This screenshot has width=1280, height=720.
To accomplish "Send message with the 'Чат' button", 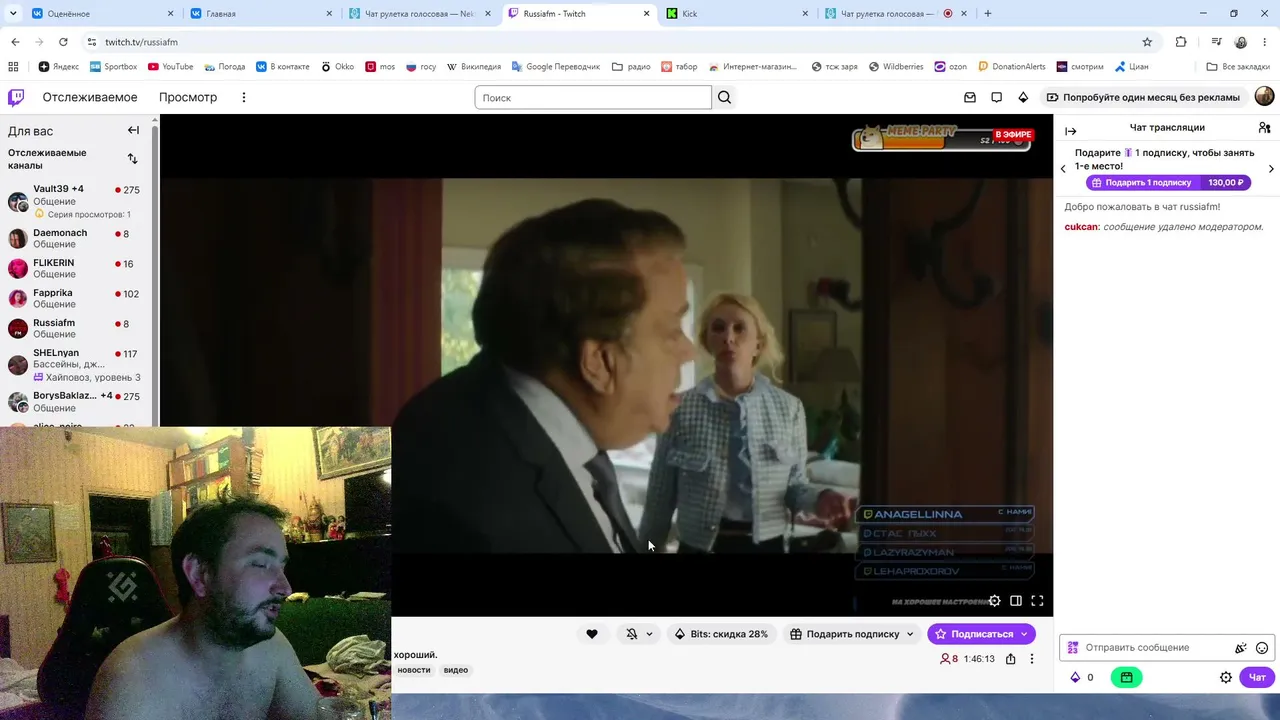I will coord(1257,677).
